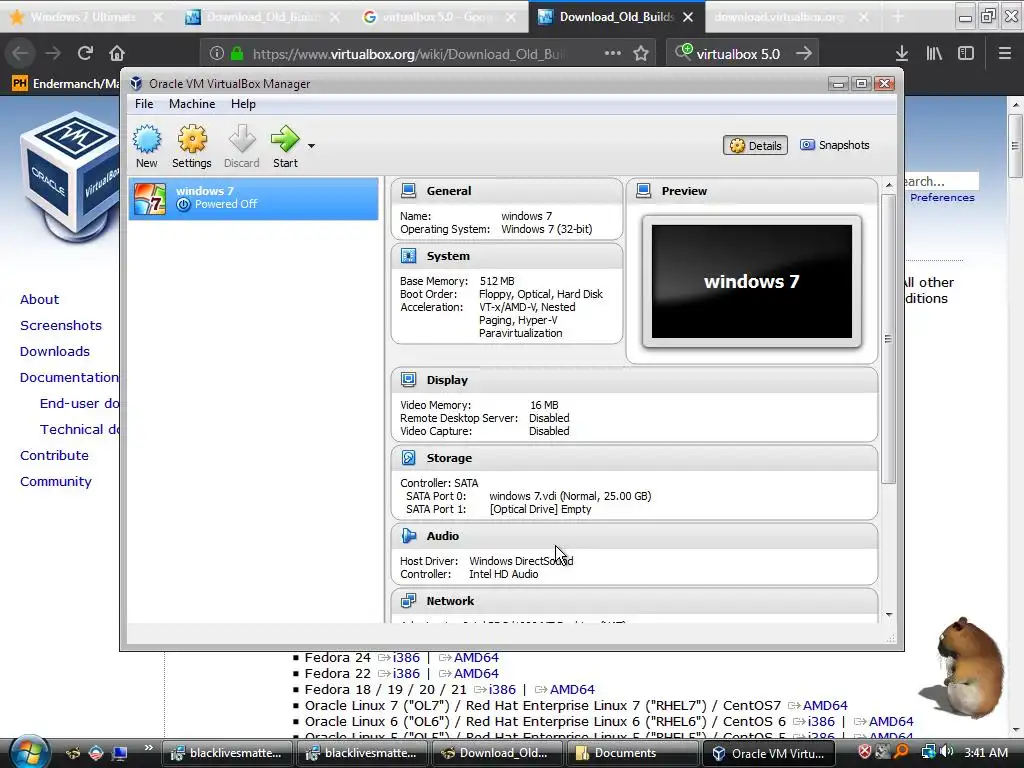
Task: Switch to the download.virtualbox.org tab
Action: [779, 17]
